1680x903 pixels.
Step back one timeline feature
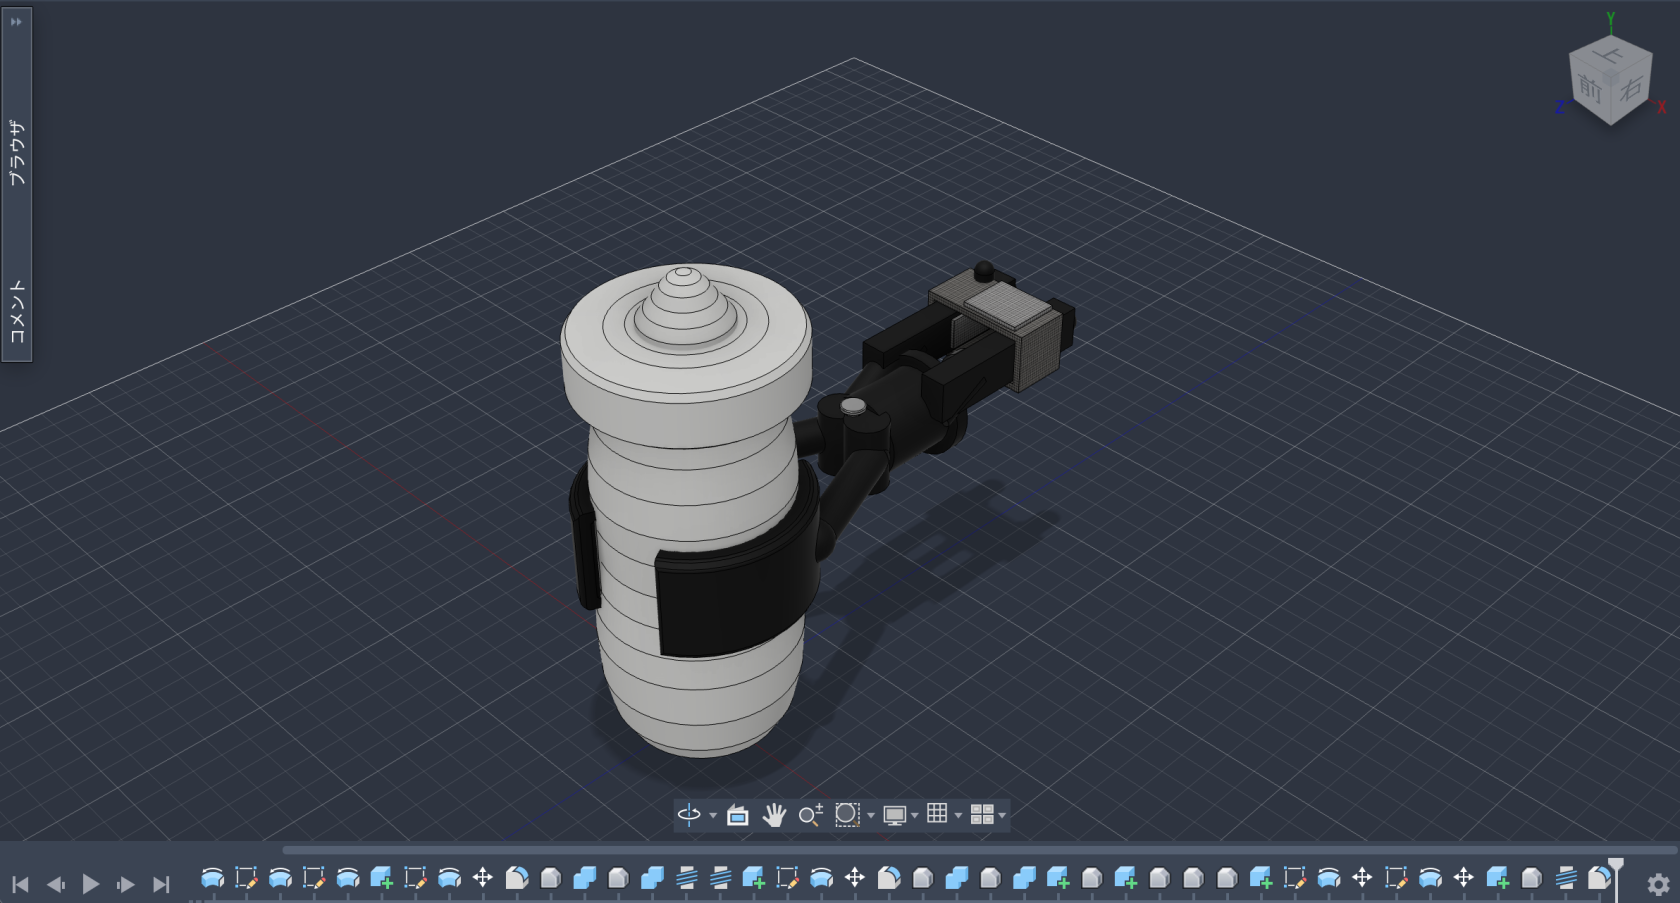[x=55, y=884]
